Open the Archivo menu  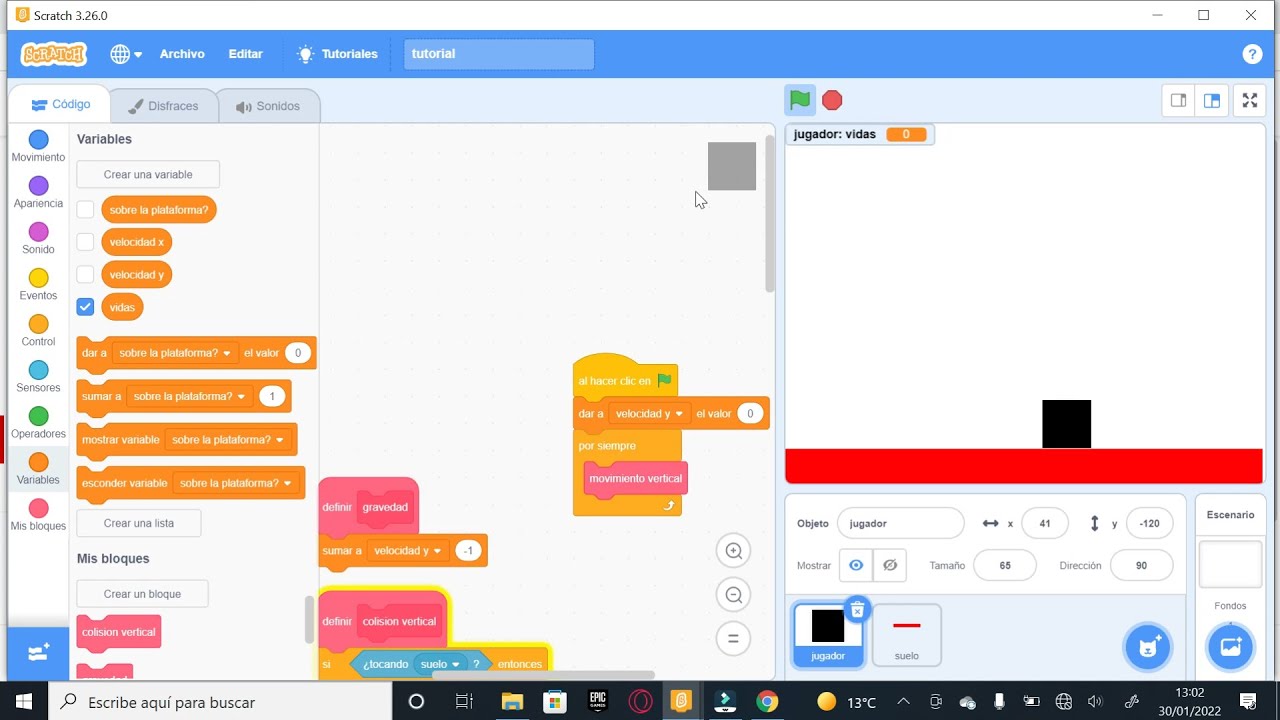[x=182, y=54]
